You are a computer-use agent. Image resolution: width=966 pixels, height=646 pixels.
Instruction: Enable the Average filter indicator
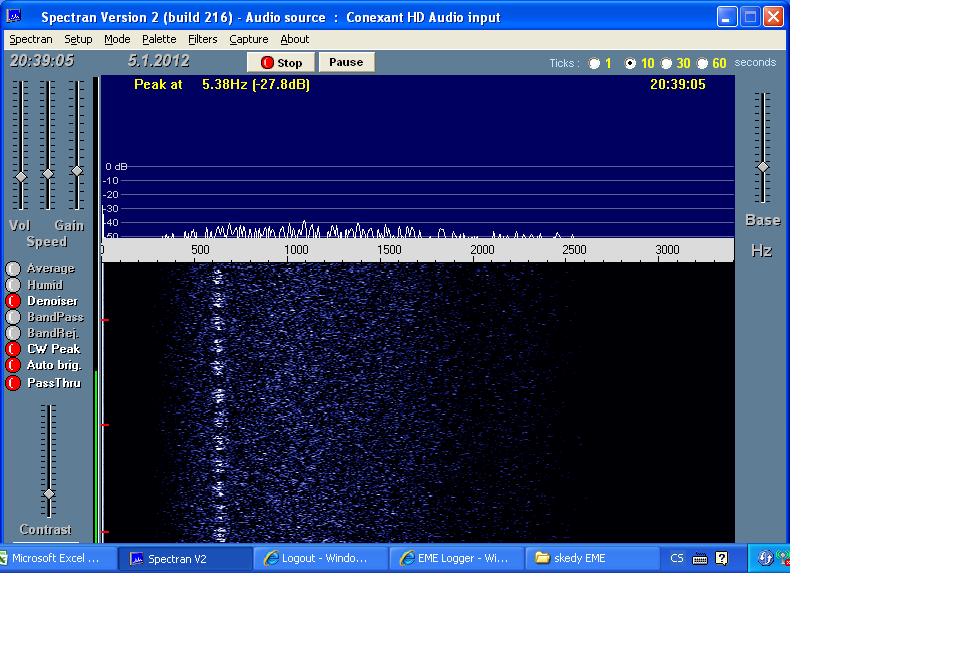click(13, 269)
